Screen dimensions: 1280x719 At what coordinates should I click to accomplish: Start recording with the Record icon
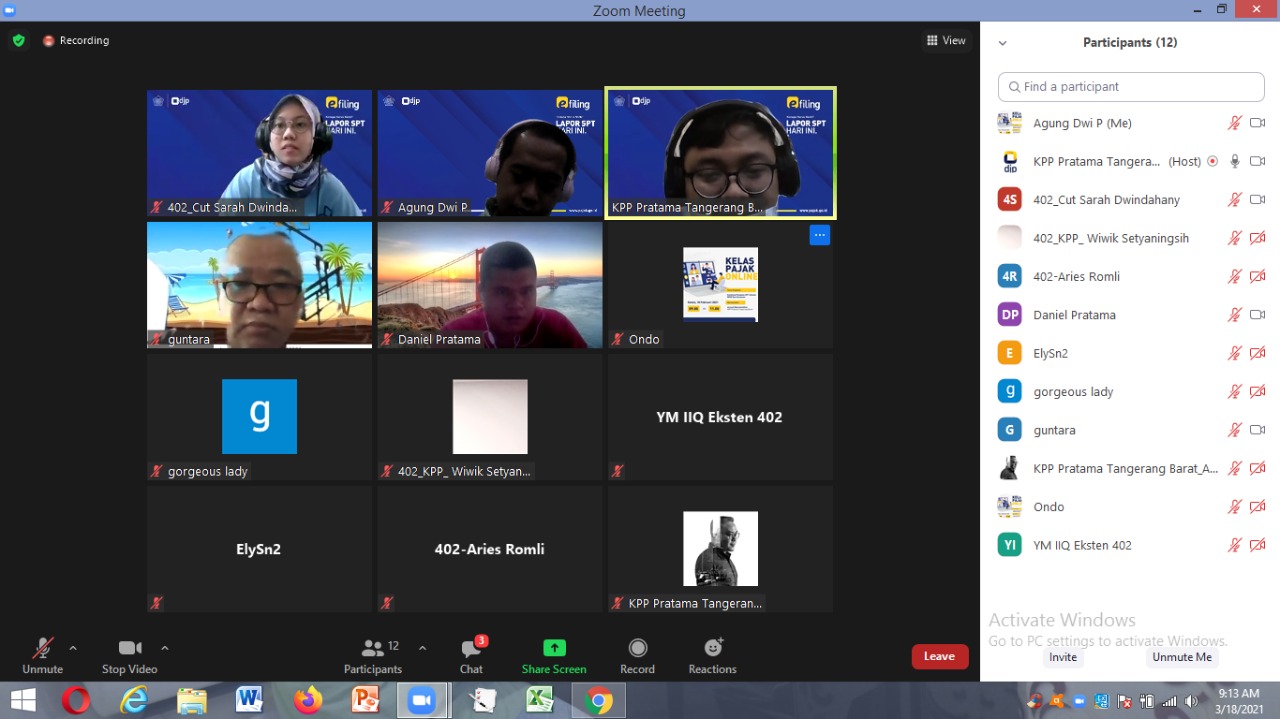[637, 649]
